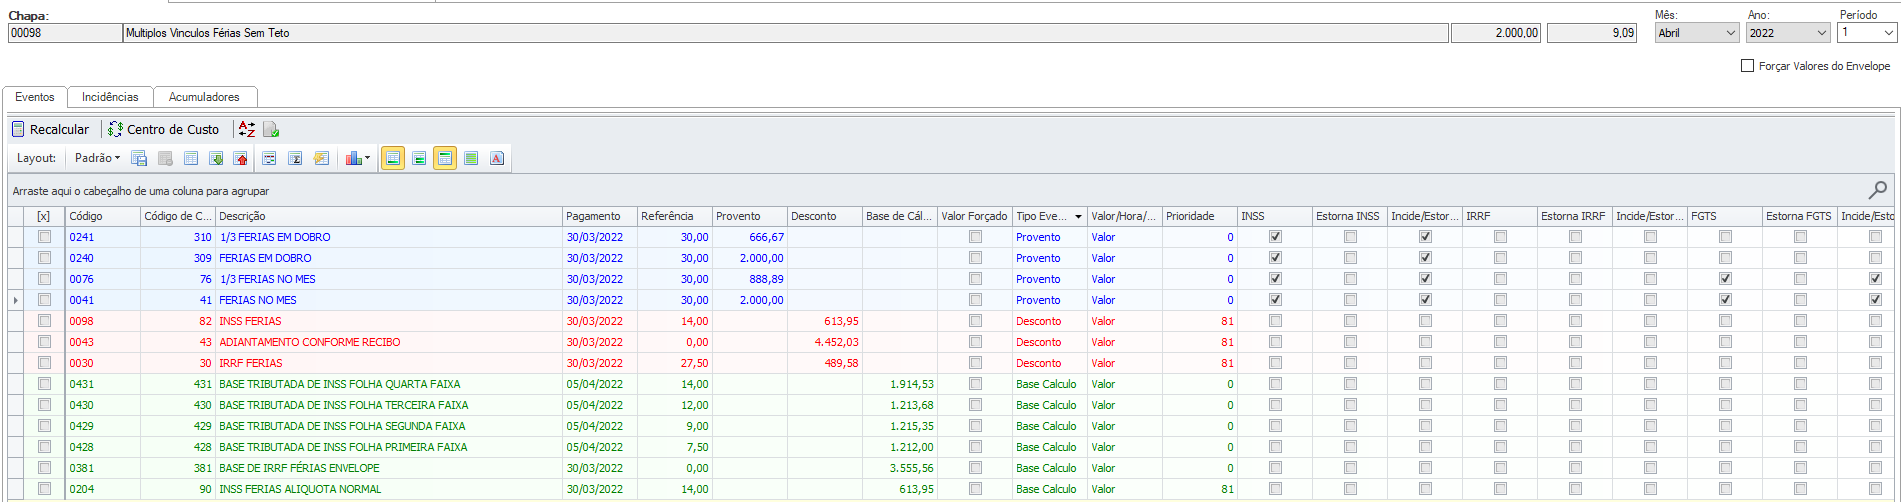Check the row selector for code 0241

pos(44,237)
